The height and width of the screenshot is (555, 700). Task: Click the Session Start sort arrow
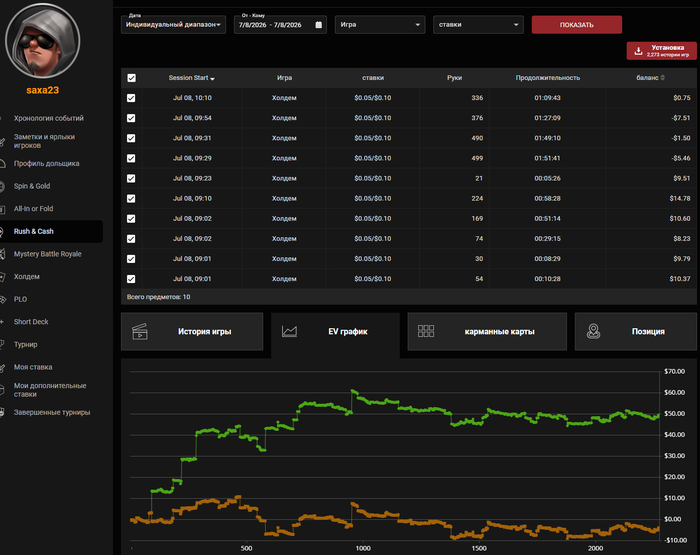(x=212, y=79)
